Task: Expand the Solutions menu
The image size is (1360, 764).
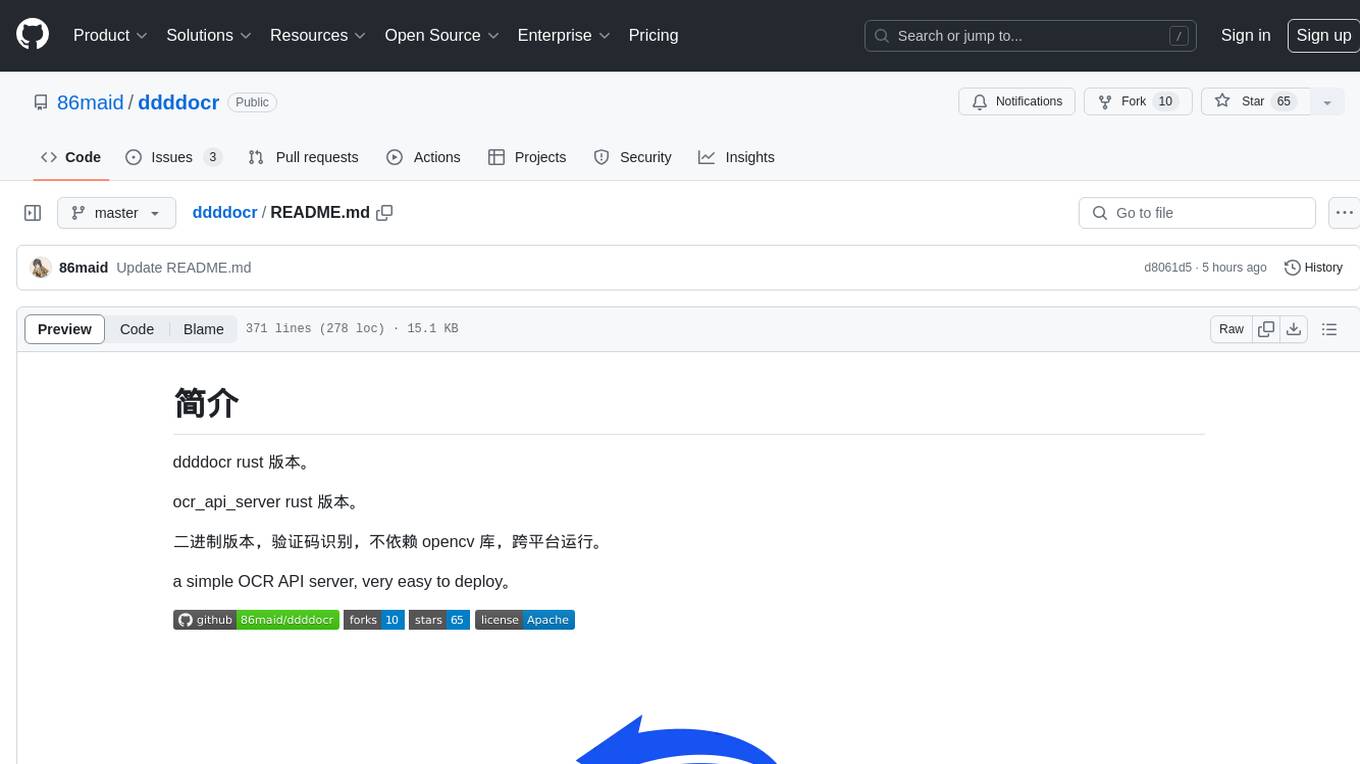Action: 208,35
